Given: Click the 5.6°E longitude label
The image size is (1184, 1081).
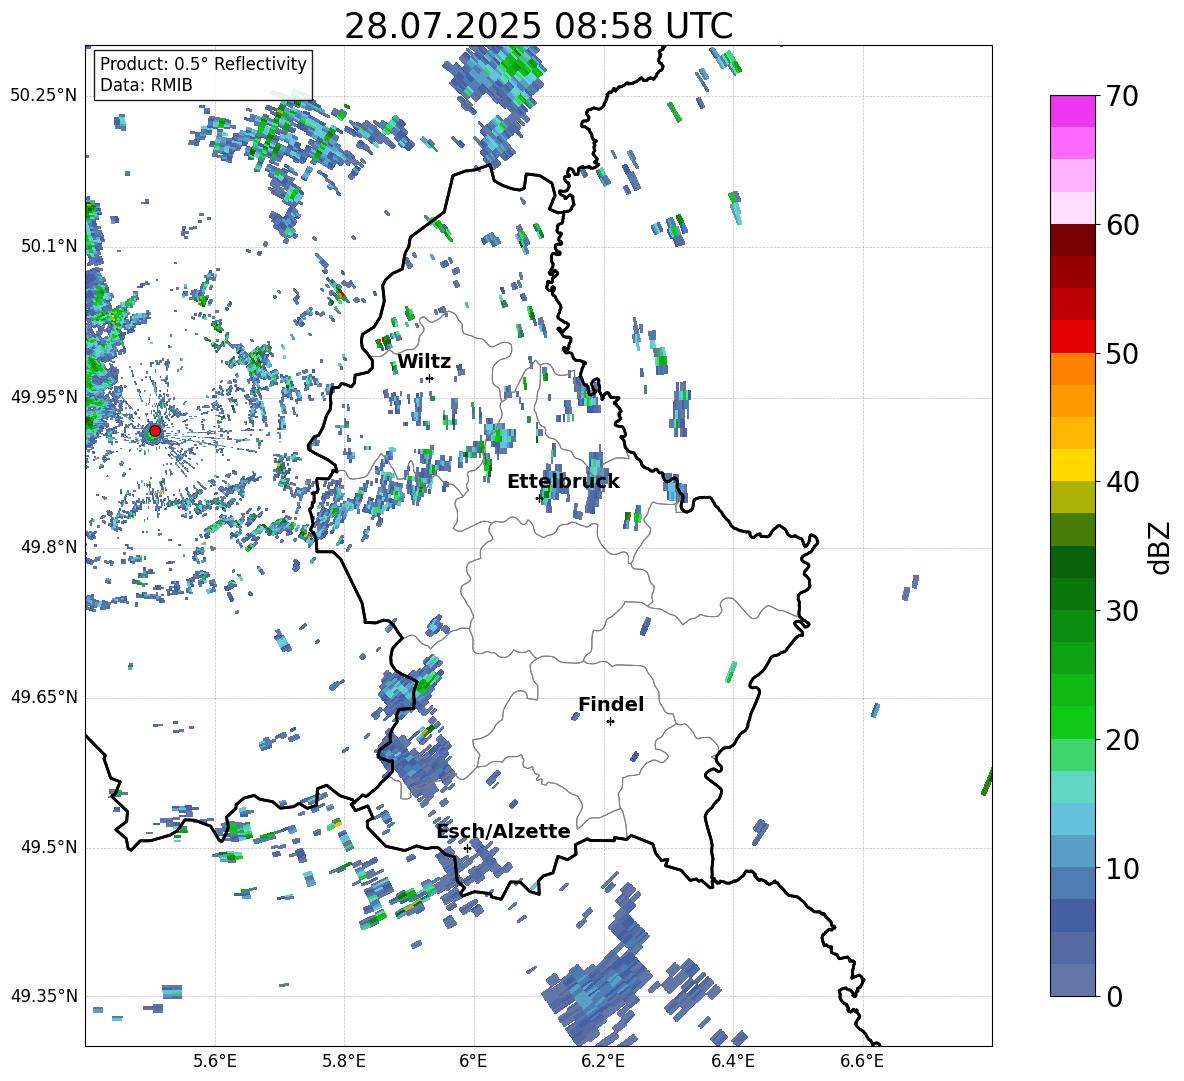Looking at the screenshot, I should (215, 1061).
